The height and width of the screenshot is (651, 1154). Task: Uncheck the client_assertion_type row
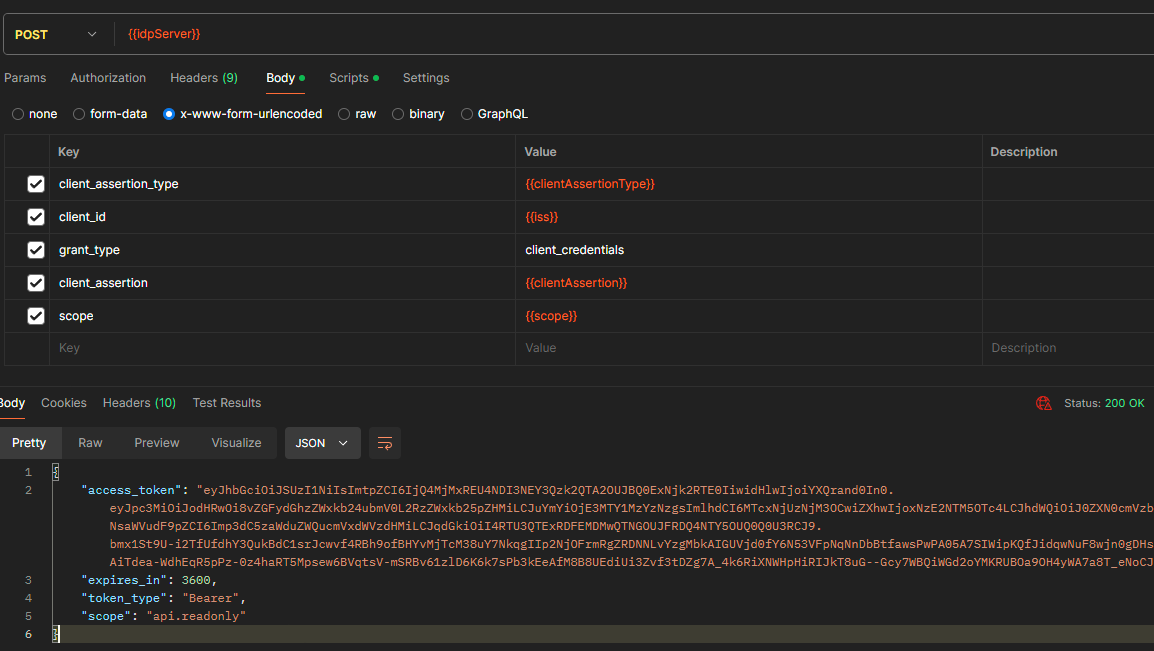tap(35, 184)
